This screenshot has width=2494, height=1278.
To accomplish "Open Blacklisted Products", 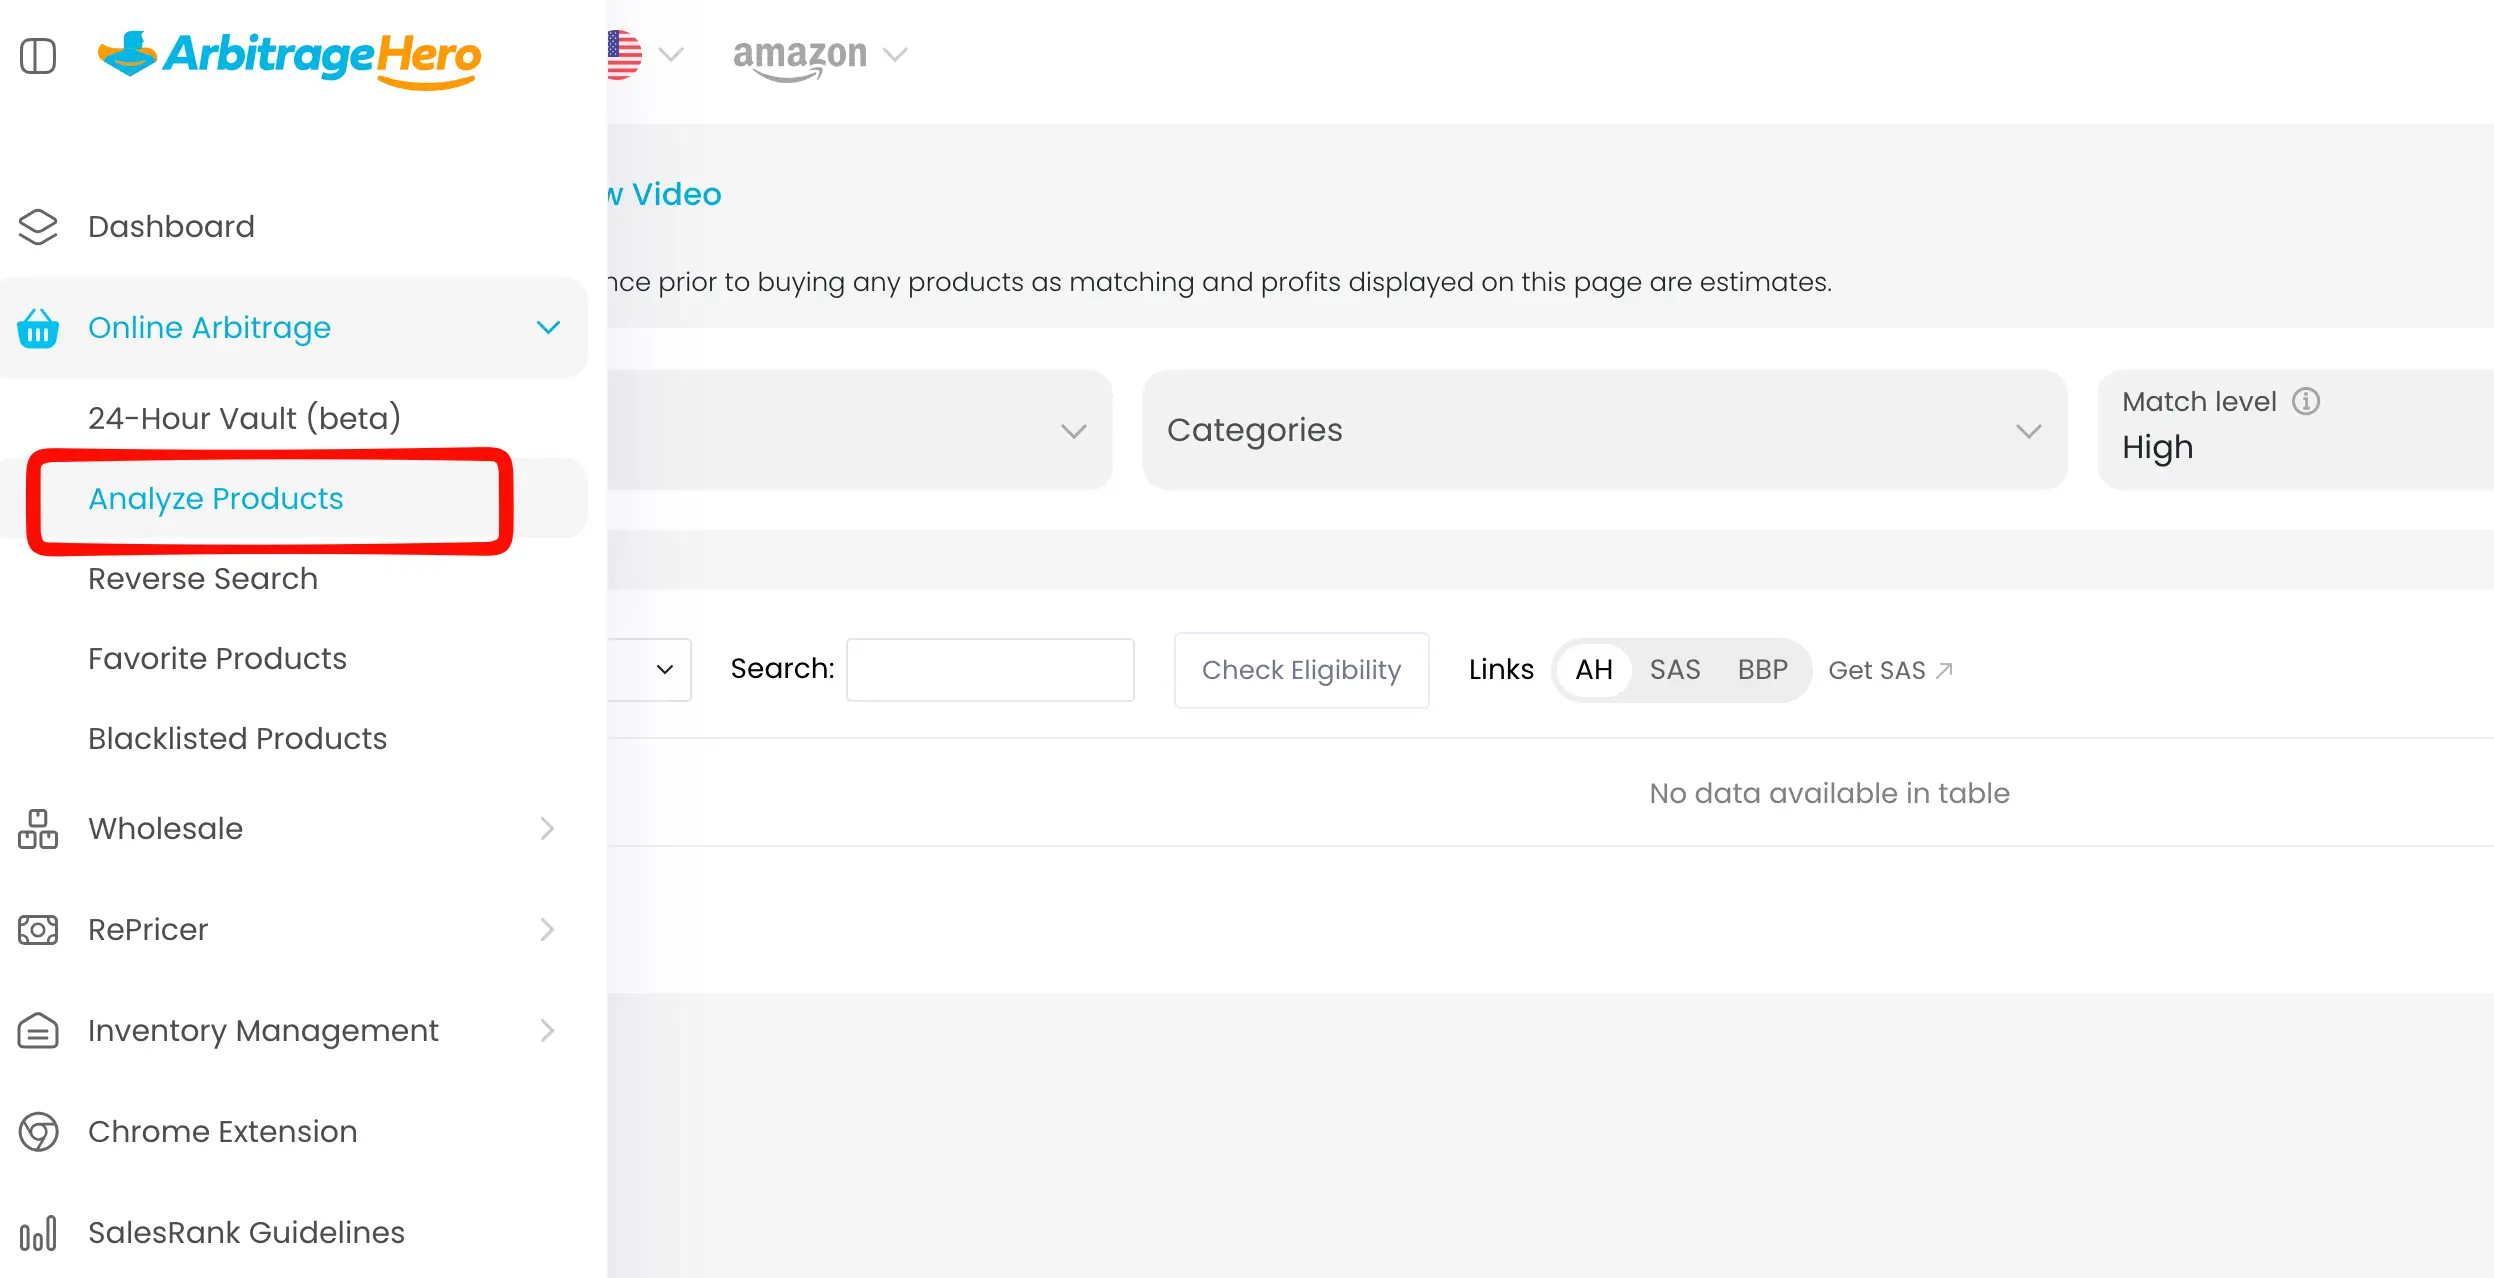I will point(237,738).
